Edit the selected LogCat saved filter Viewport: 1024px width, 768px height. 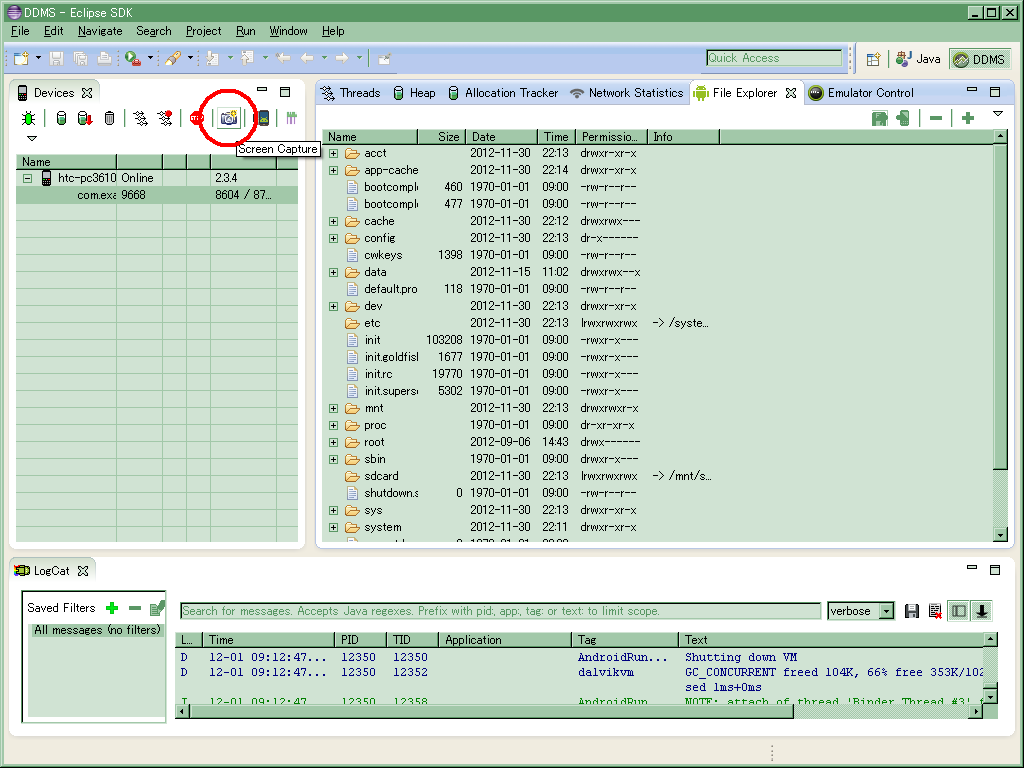[x=157, y=608]
